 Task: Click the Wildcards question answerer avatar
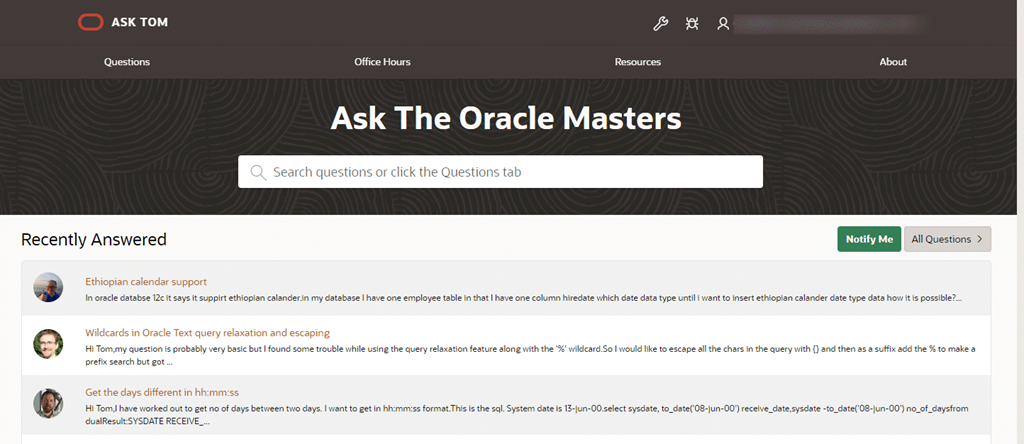[x=47, y=344]
